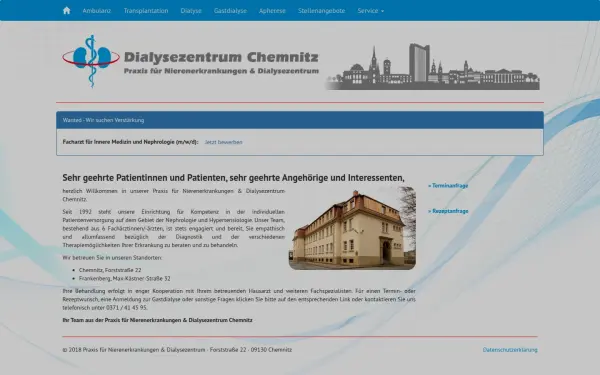Select the Chemnitz, Forststraße 22 list item
Image resolution: width=600 pixels, height=375 pixels.
click(110, 270)
